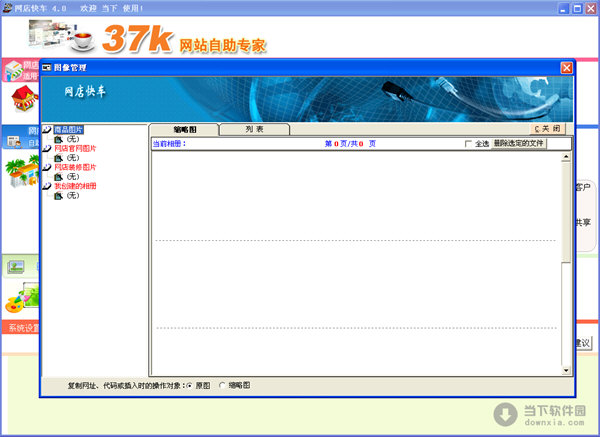Click the 37k coffee cup logo
This screenshot has height=437, width=600.
point(83,41)
